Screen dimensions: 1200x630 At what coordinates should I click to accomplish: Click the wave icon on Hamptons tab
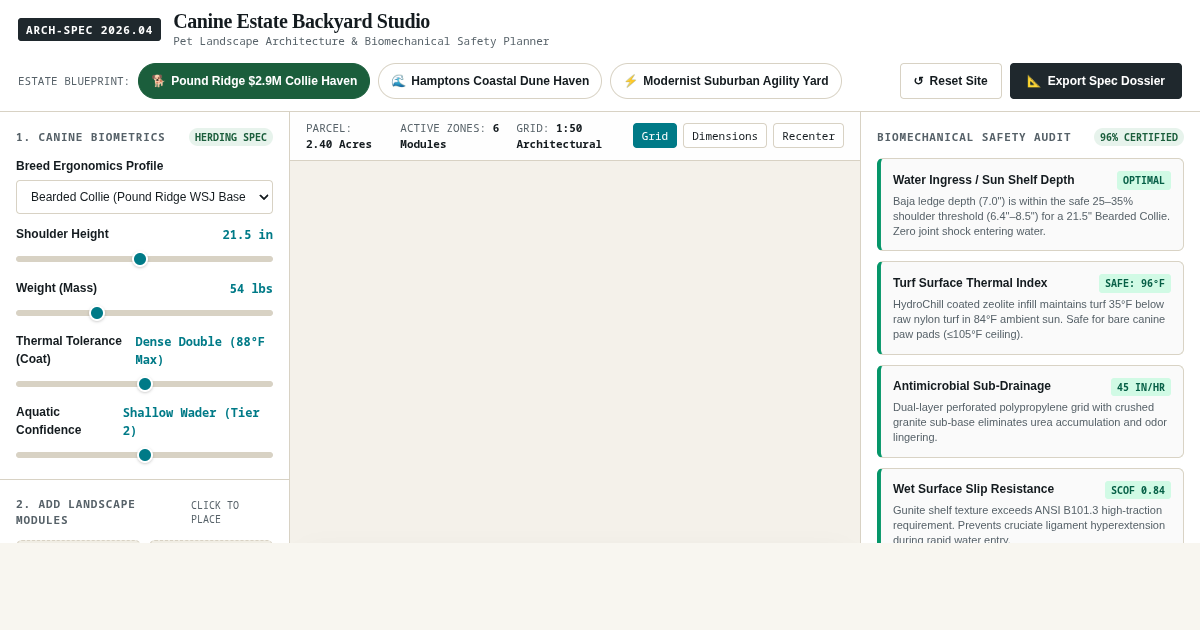398,81
